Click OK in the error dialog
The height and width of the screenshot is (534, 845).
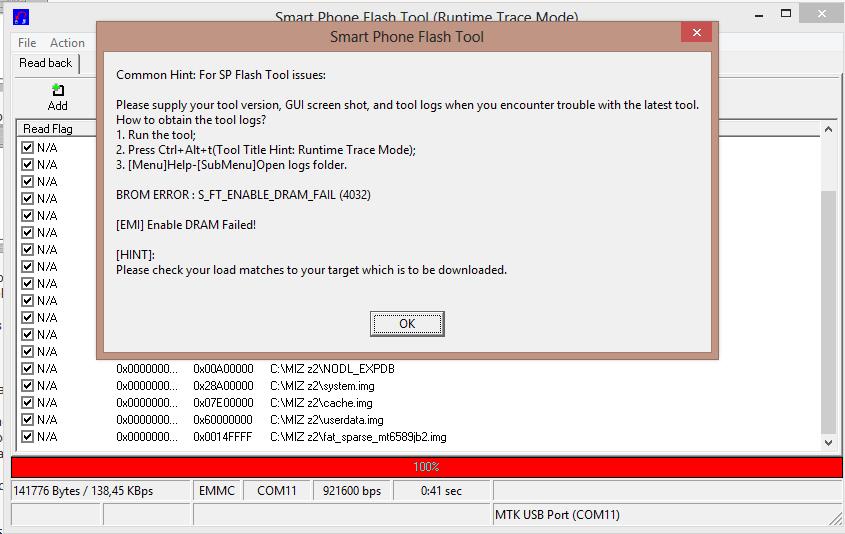[407, 324]
